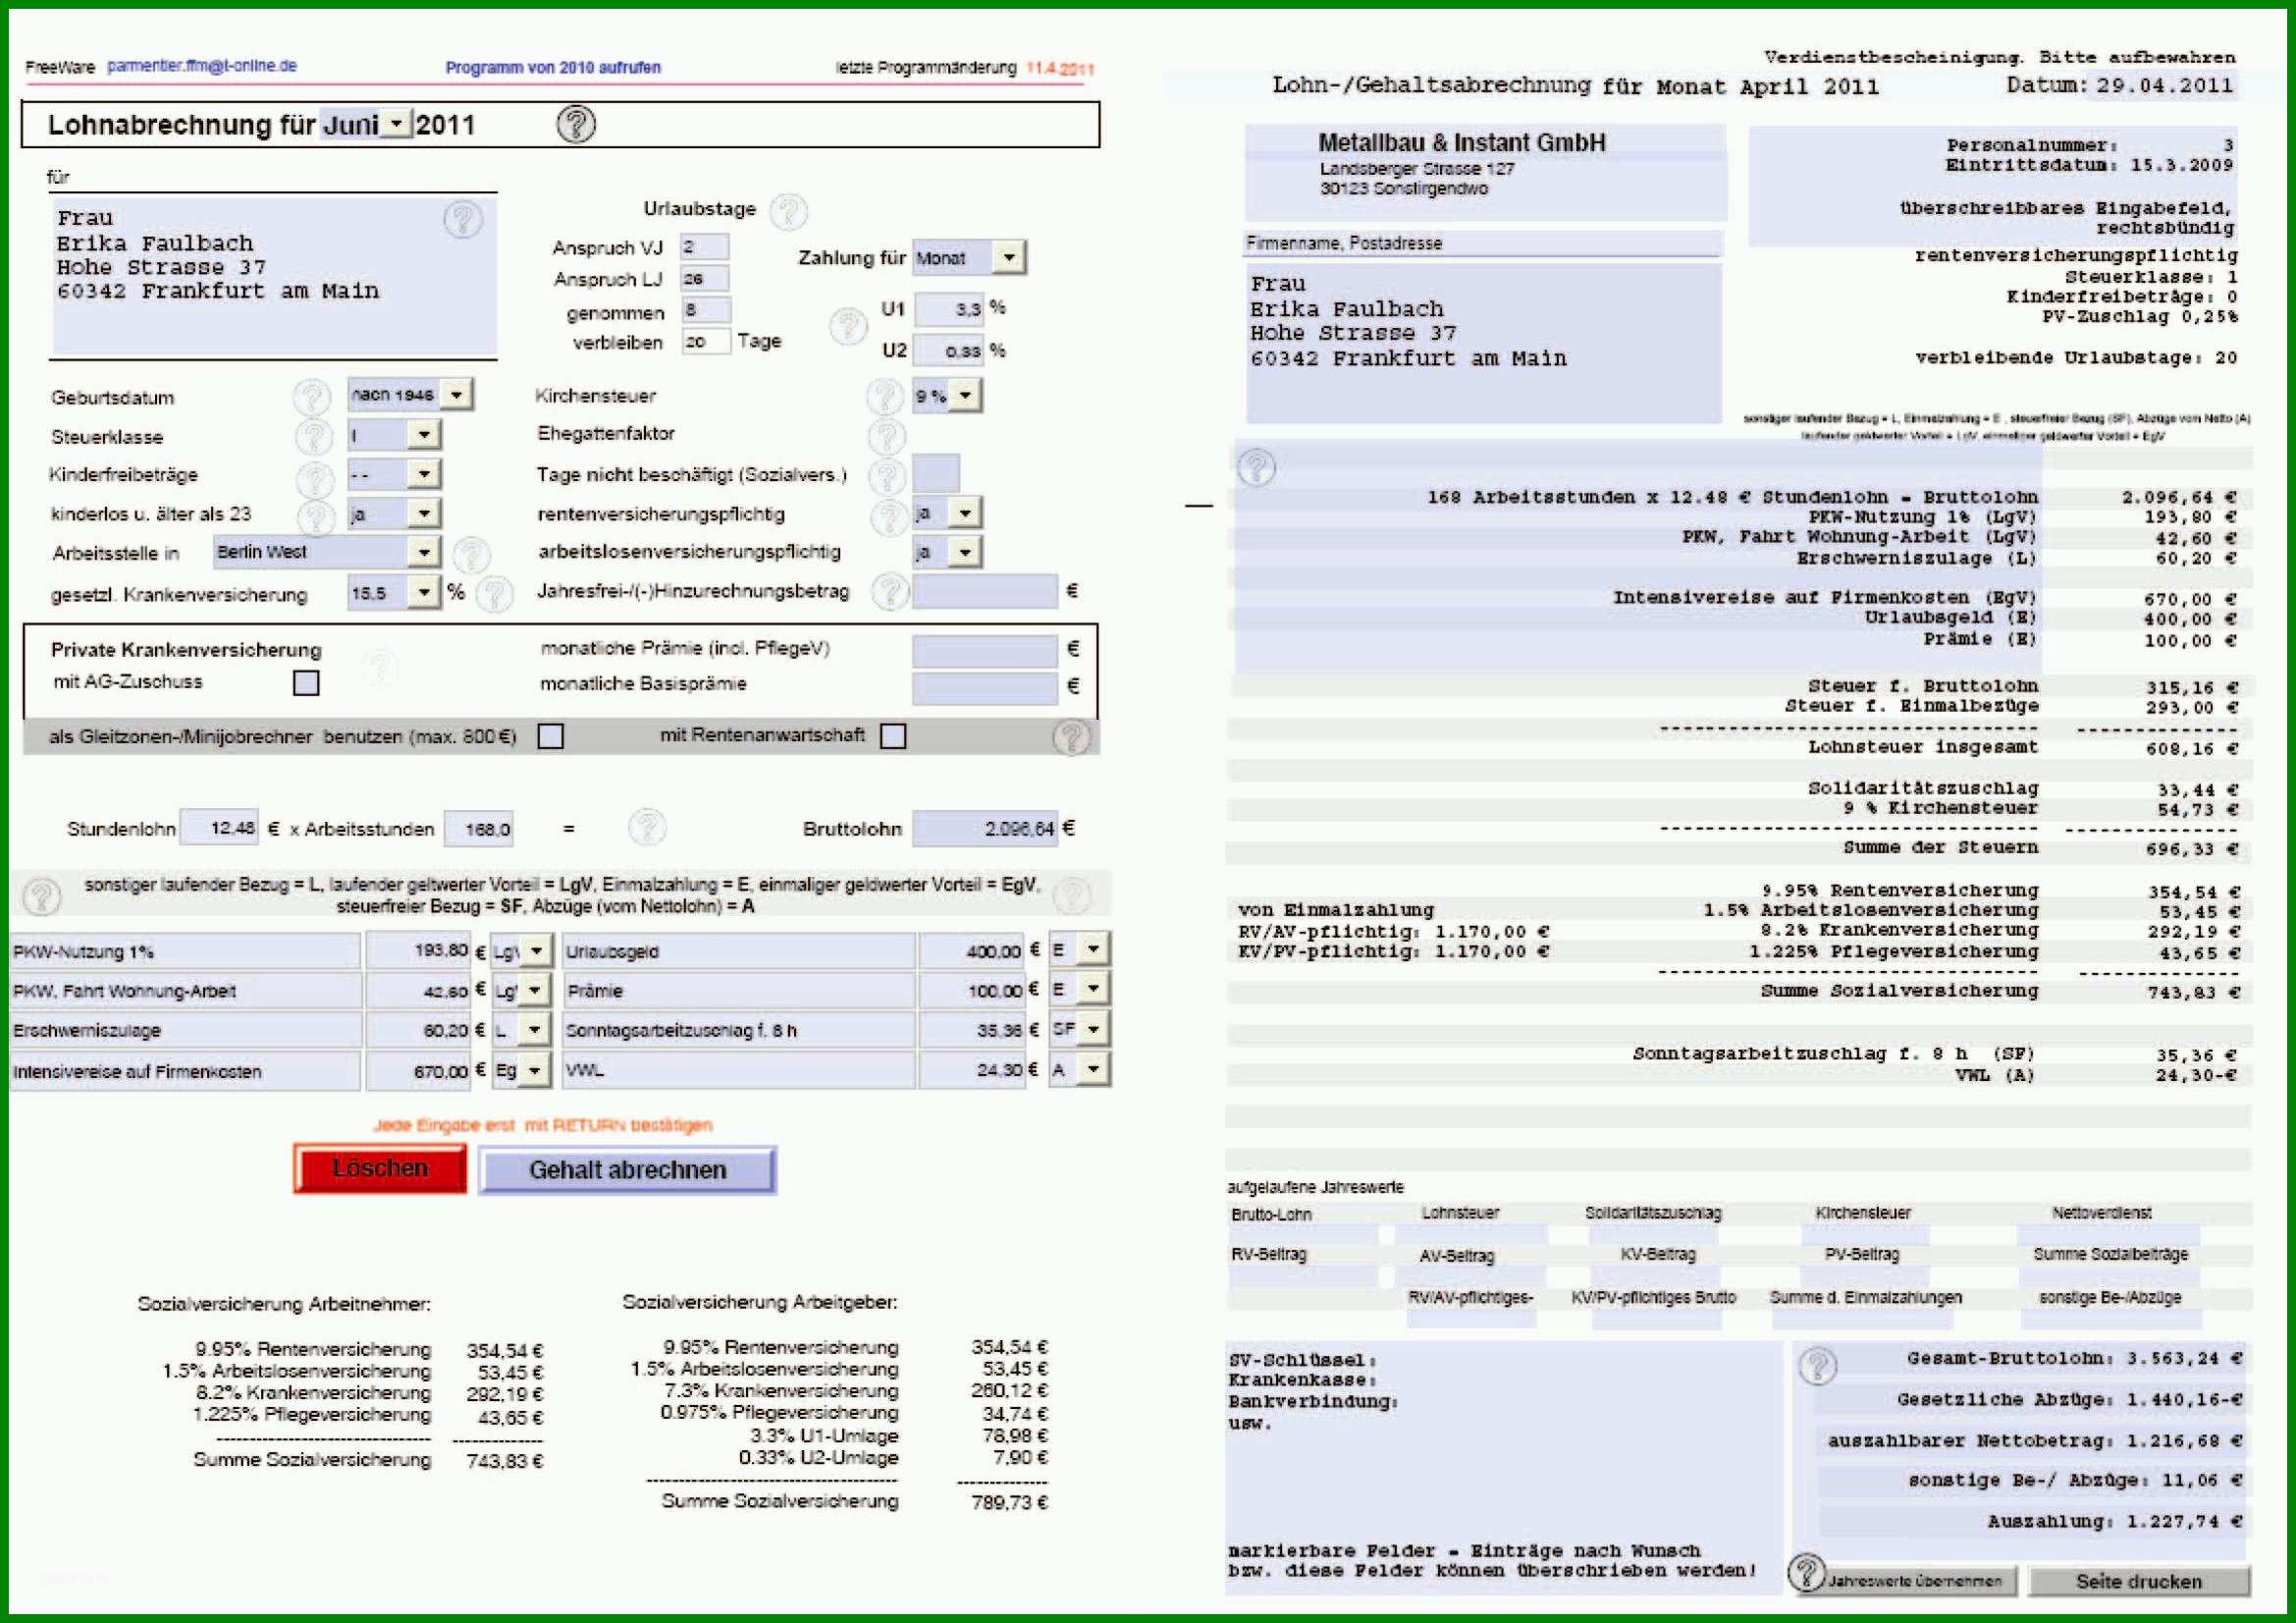Image resolution: width=2296 pixels, height=1623 pixels.
Task: Open help icon beside Arbeitsstelle Berlin West
Action: 470,555
